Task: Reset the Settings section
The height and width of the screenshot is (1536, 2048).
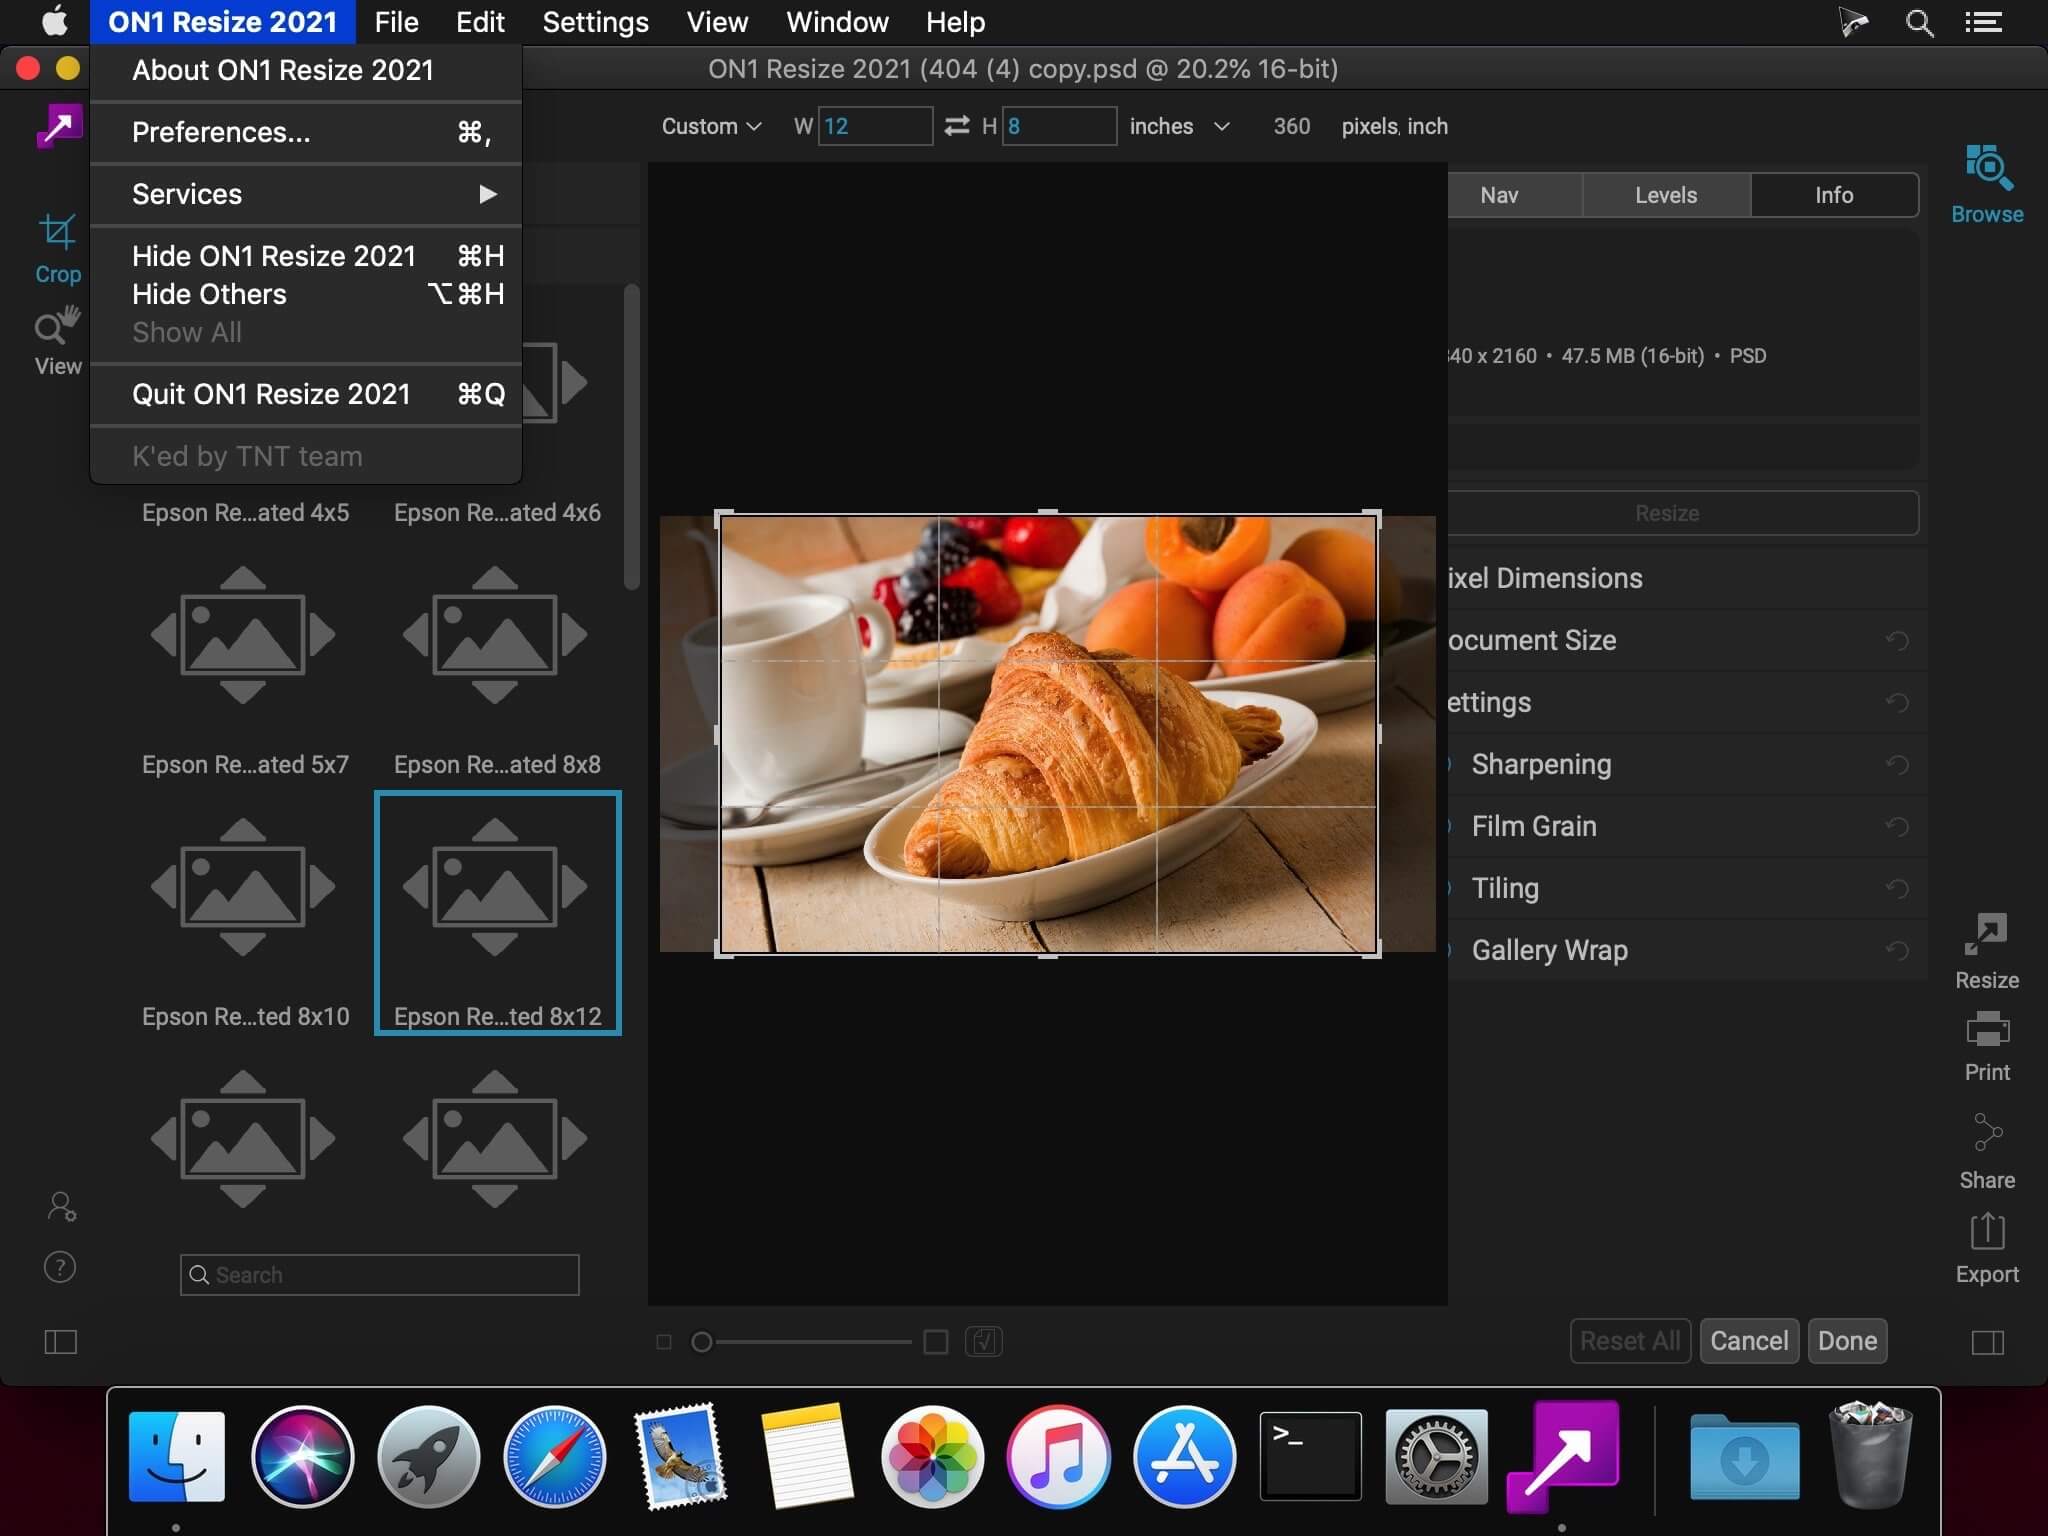Action: 1897,702
